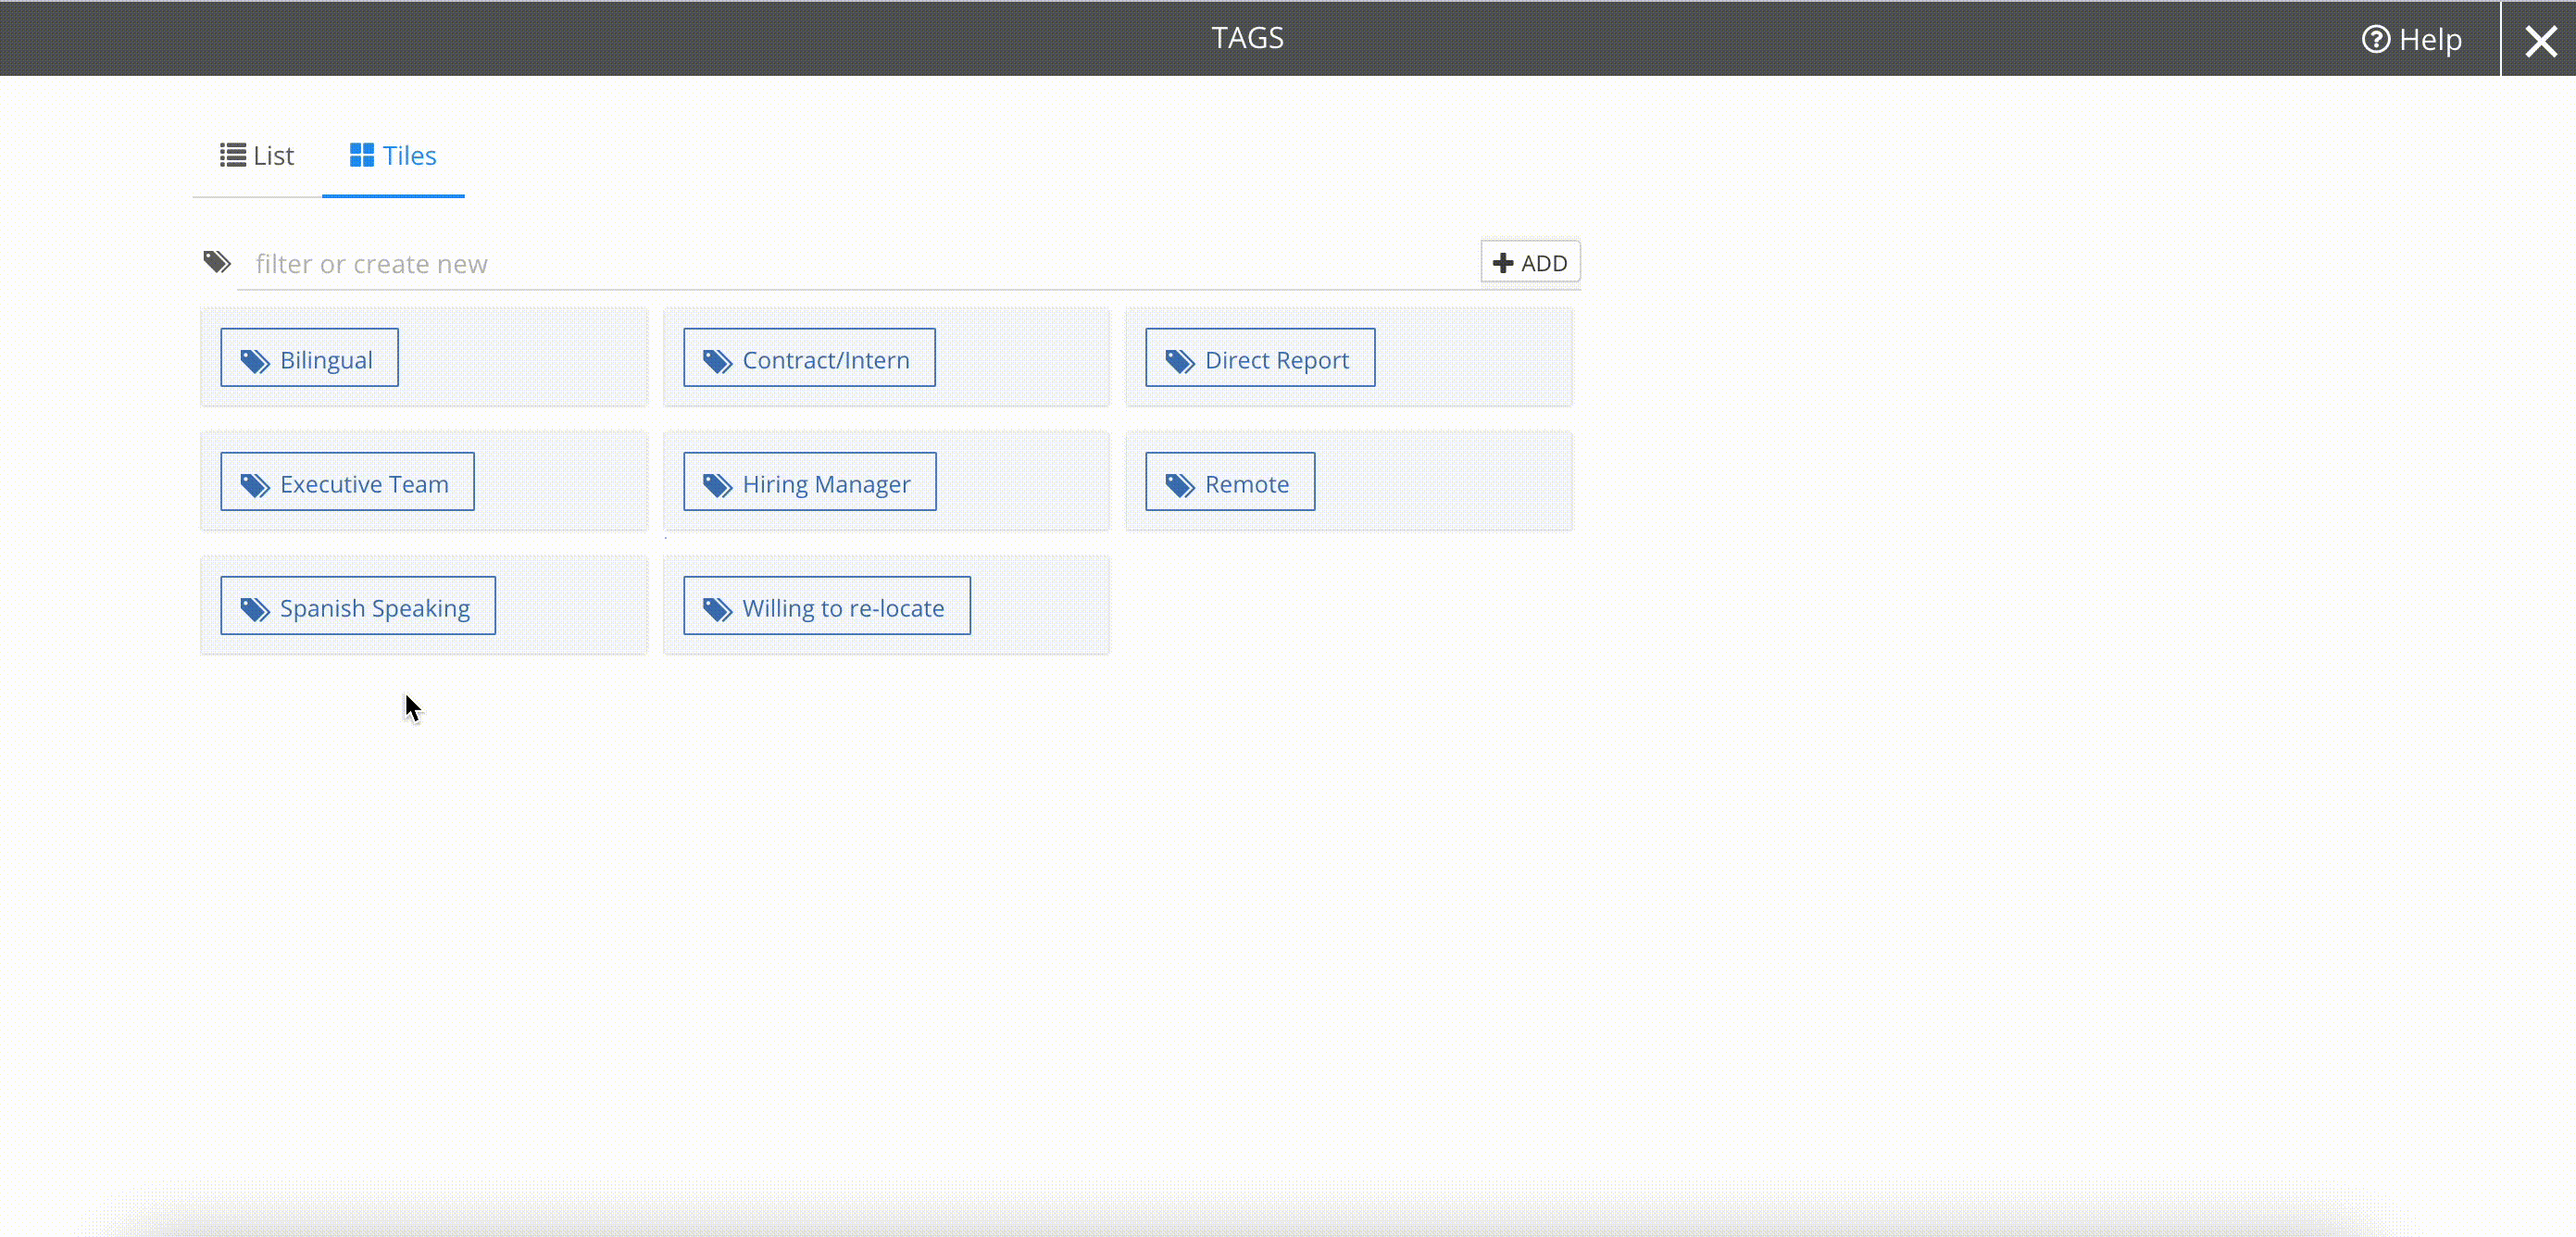The width and height of the screenshot is (2576, 1237).
Task: Click the tags icon beside filter field
Action: [217, 262]
